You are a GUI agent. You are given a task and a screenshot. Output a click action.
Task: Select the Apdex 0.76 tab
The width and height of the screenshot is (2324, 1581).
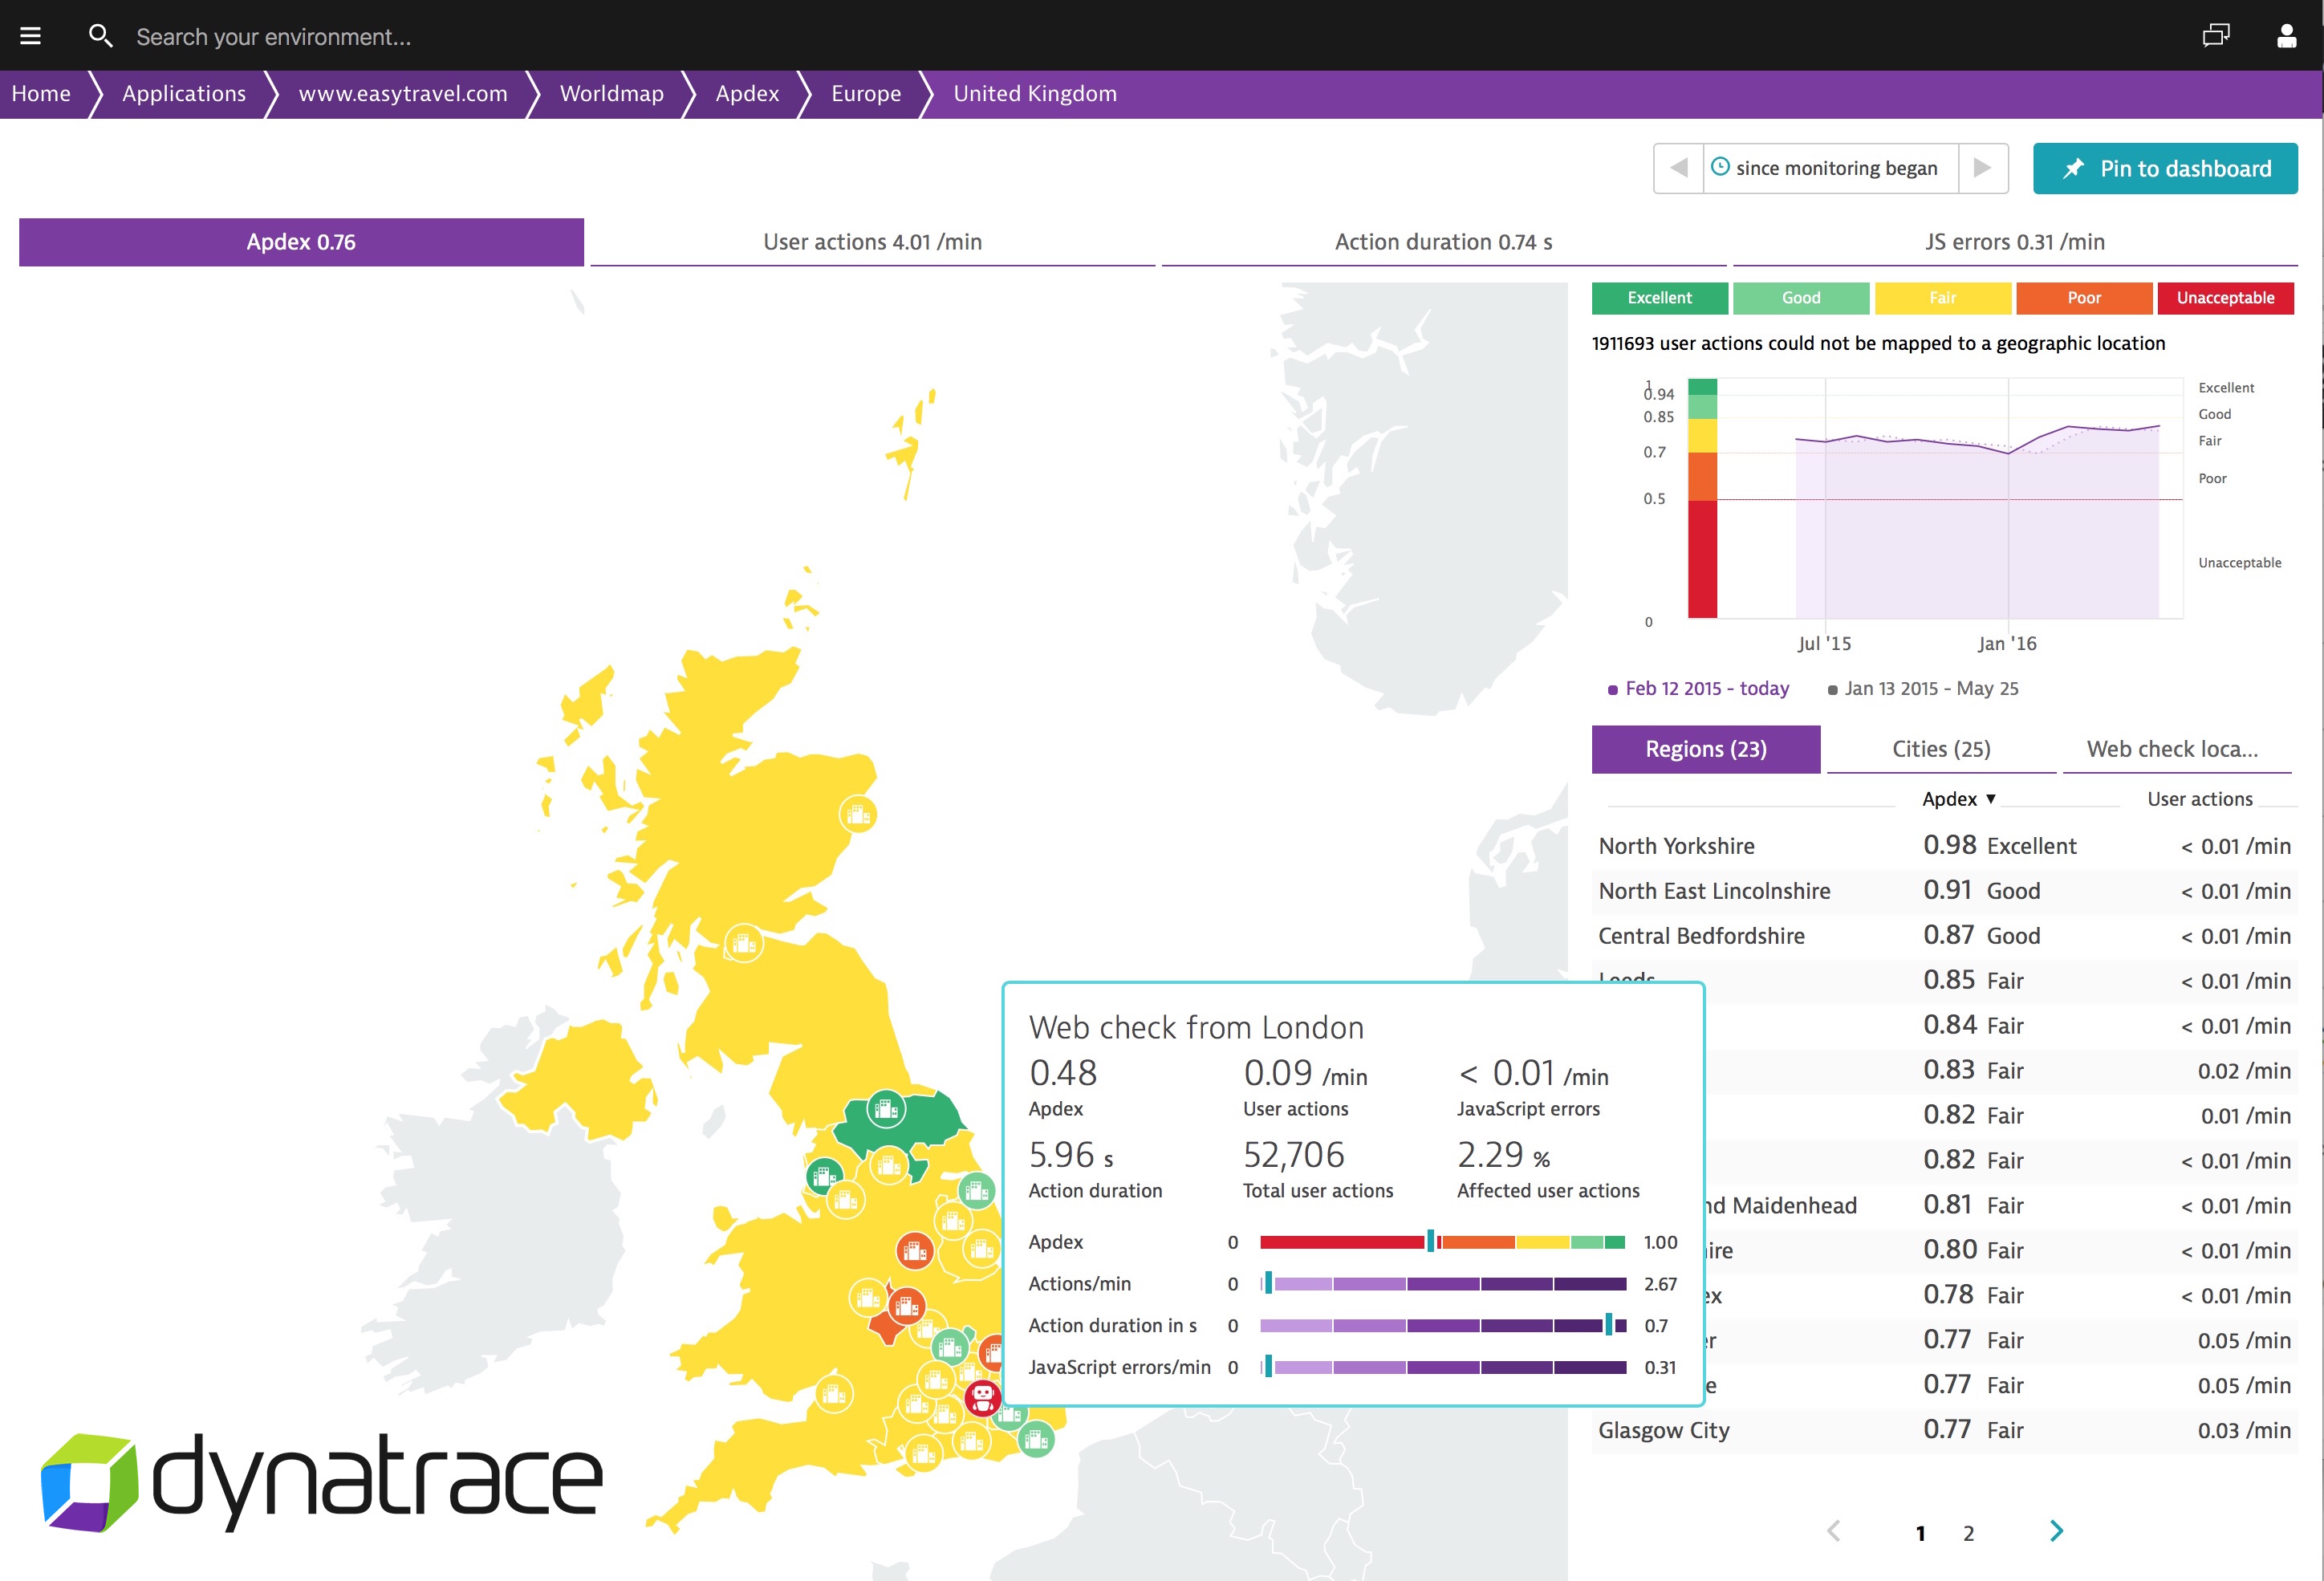coord(301,242)
